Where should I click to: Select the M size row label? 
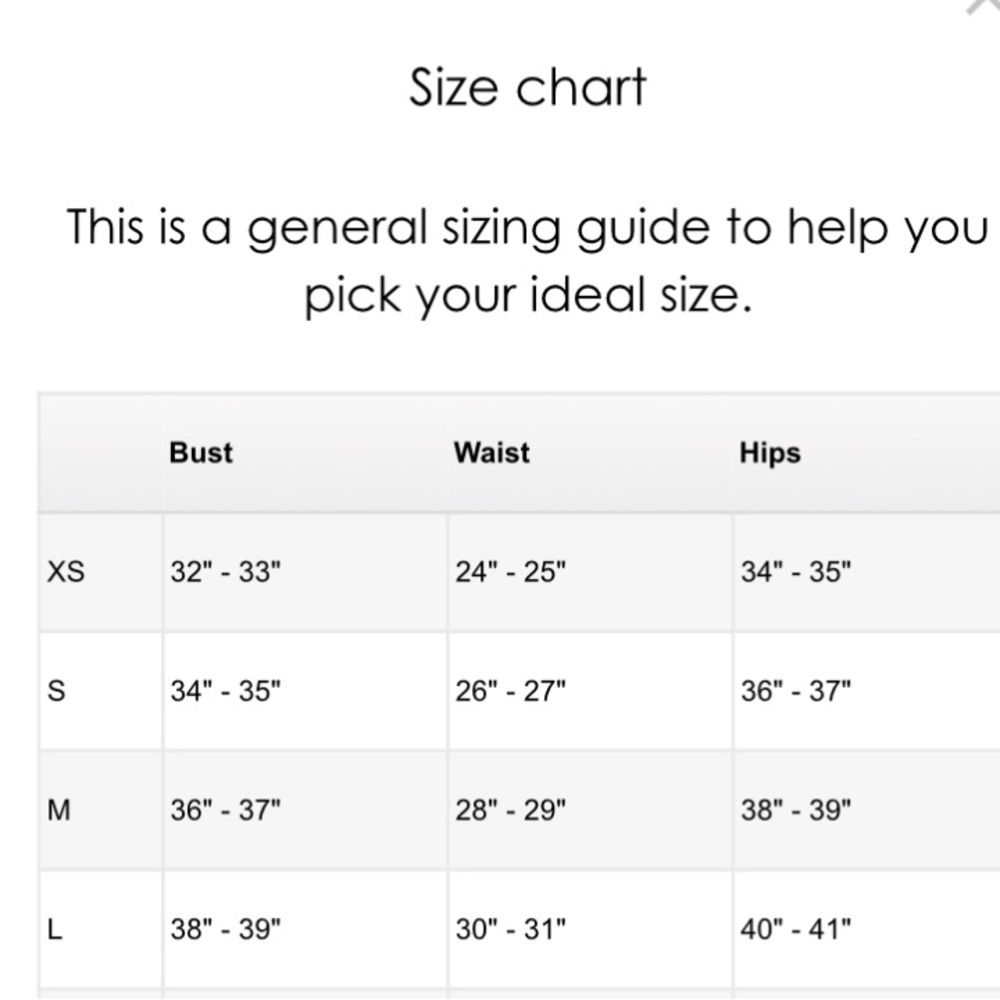pyautogui.click(x=59, y=811)
